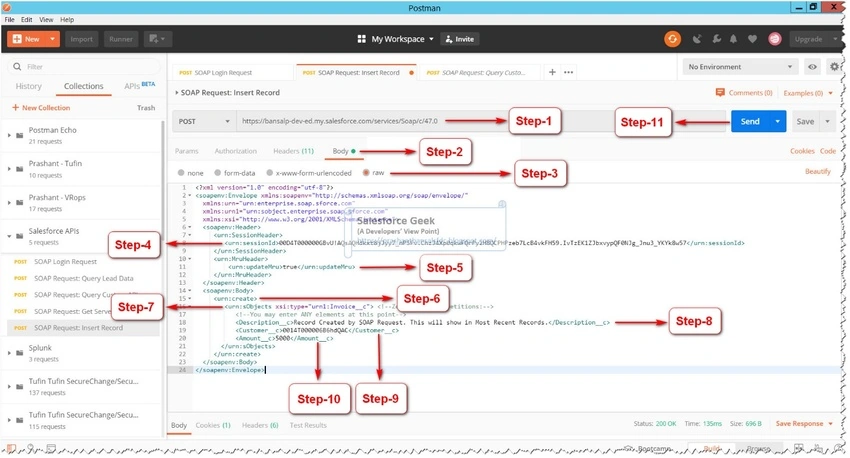The height and width of the screenshot is (458, 850).
Task: Select the x-www-form-urlencoded radio option
Action: (x=269, y=173)
